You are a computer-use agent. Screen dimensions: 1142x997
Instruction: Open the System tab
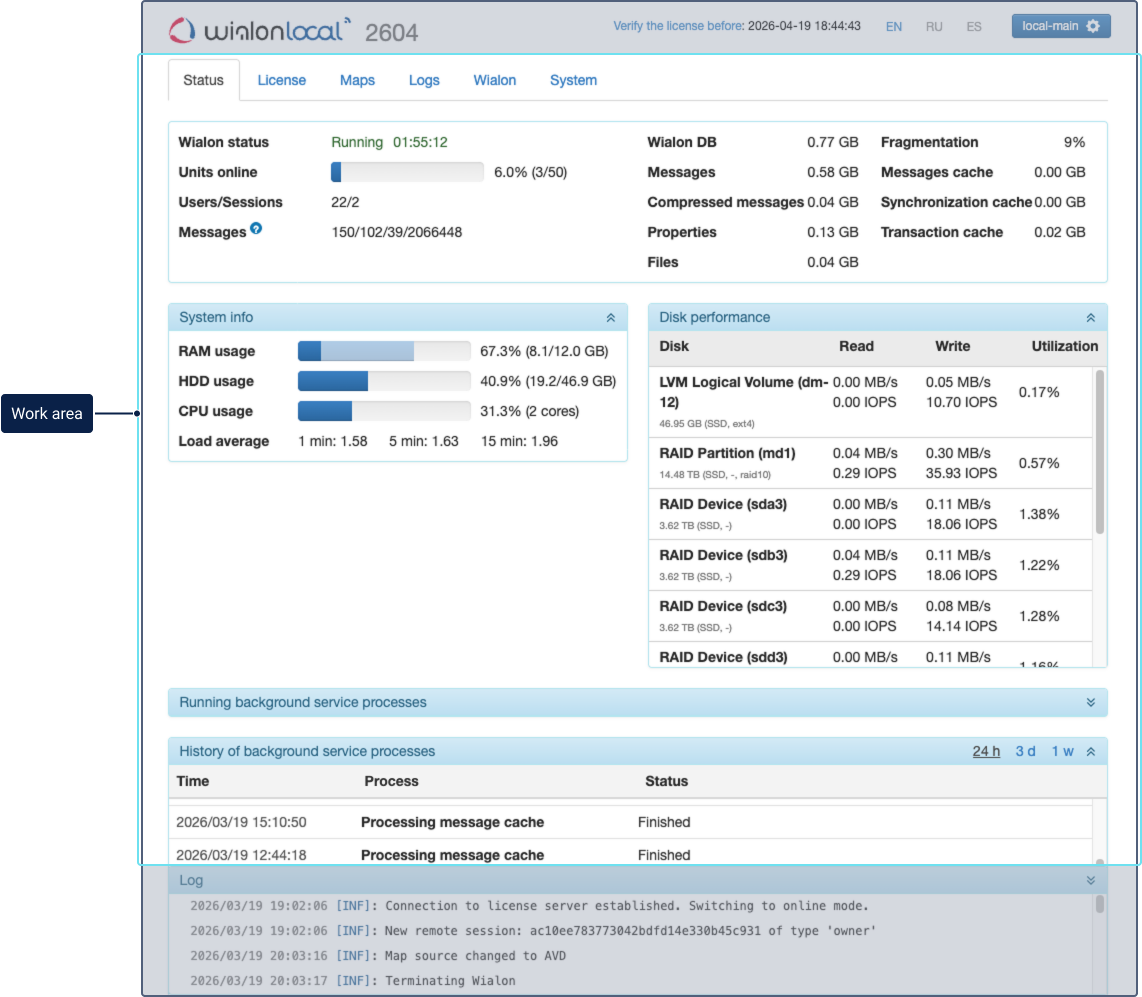coord(573,80)
